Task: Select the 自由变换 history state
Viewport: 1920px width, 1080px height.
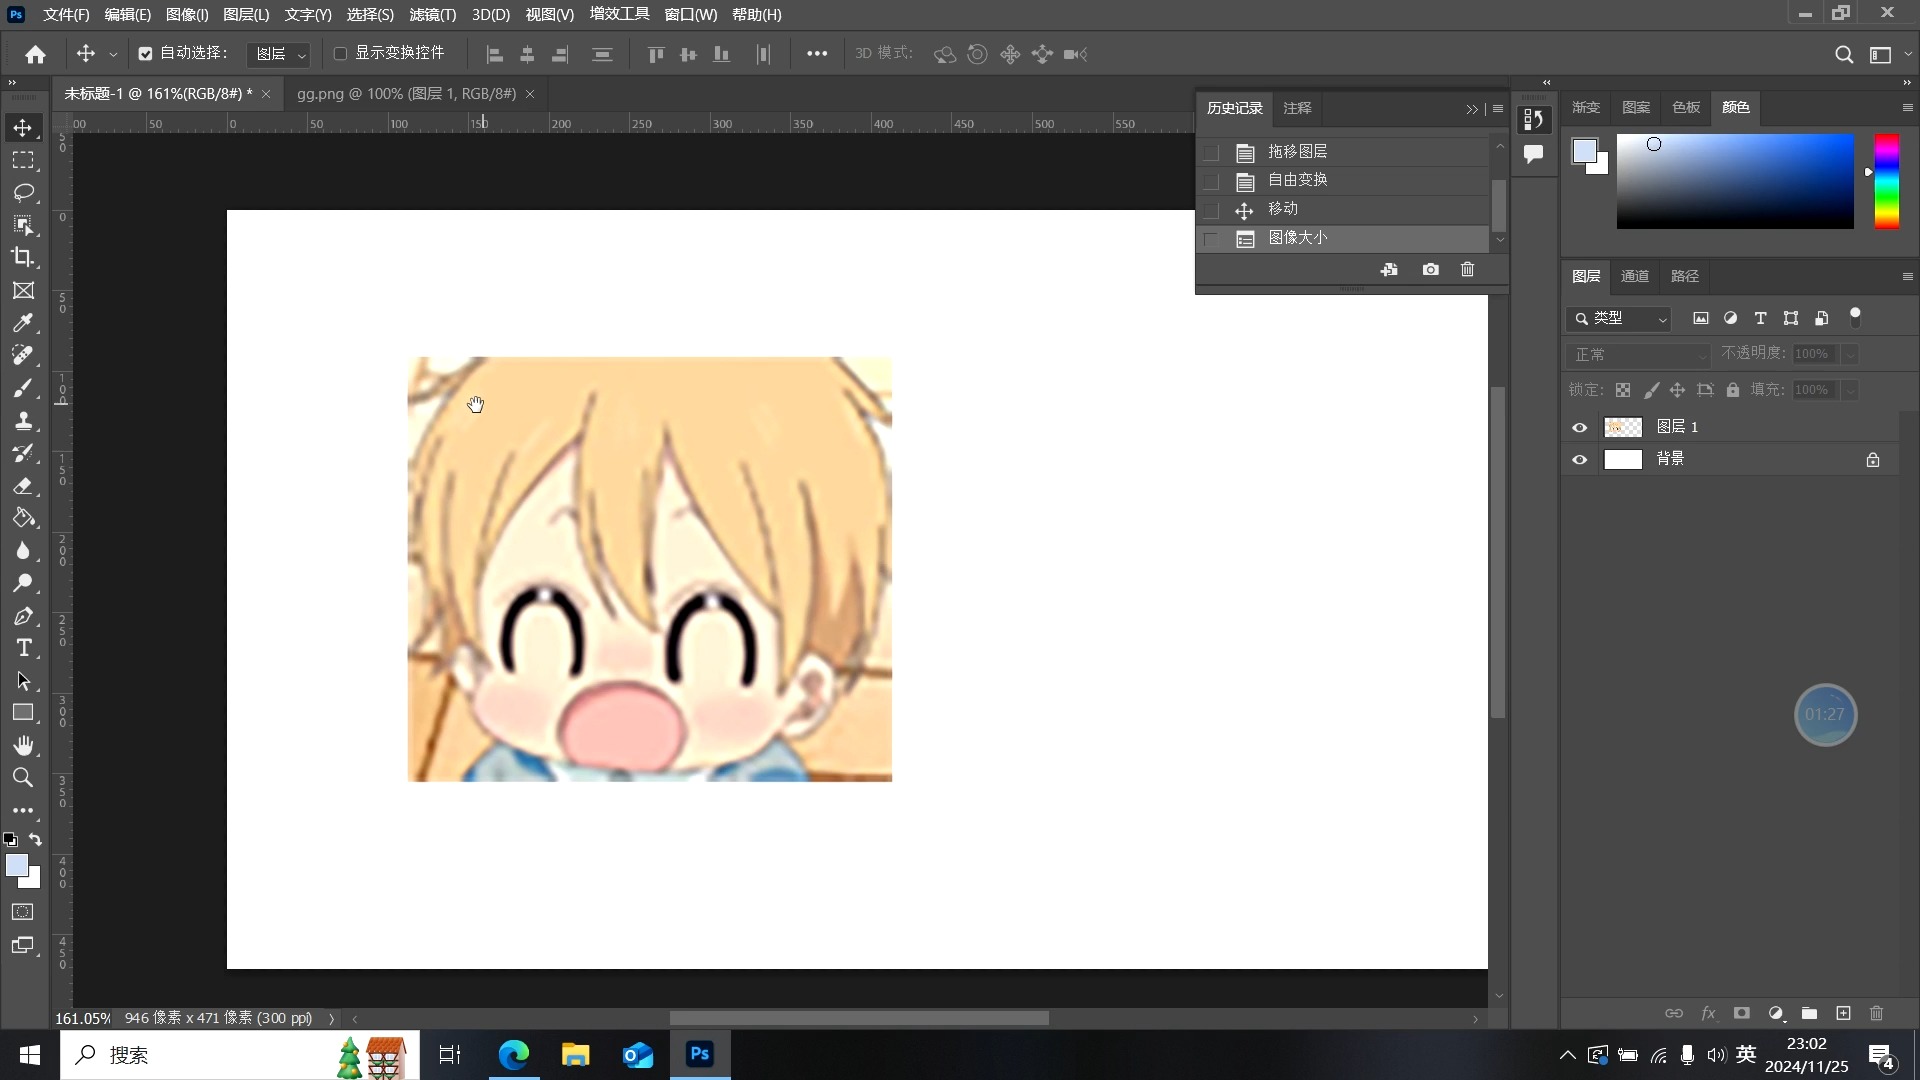Action: [1343, 181]
